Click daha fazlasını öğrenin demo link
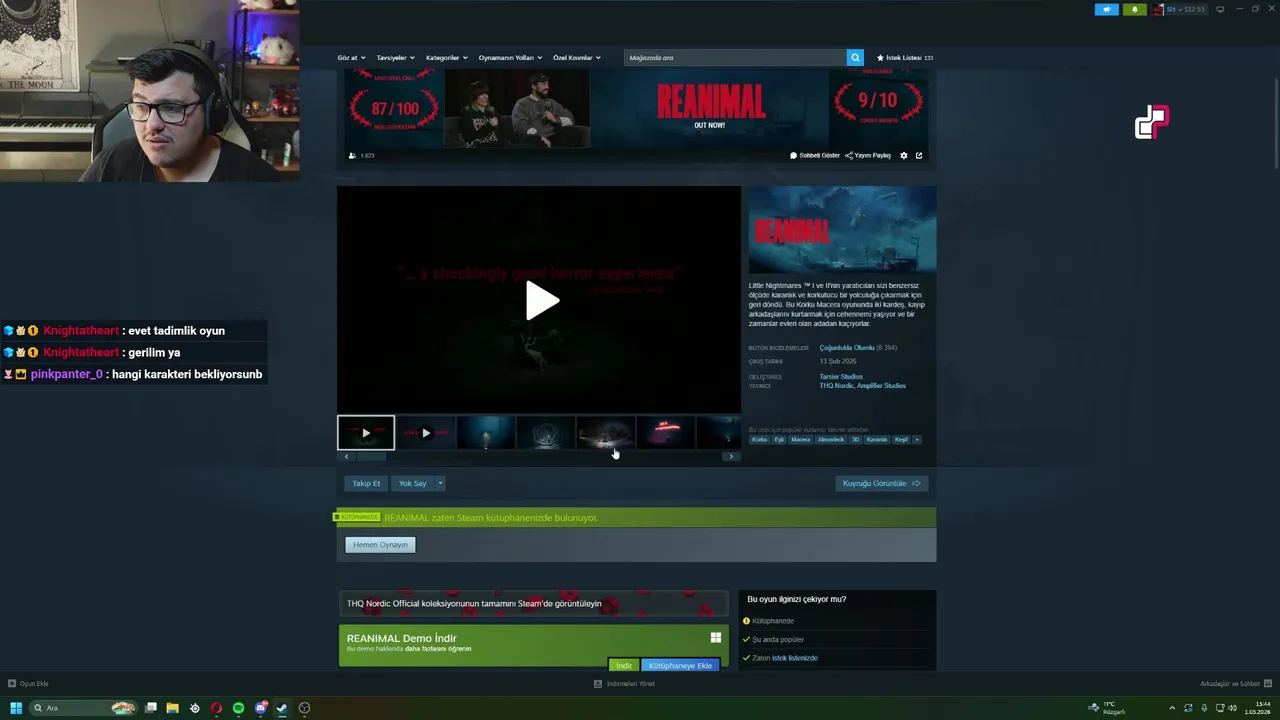This screenshot has width=1280, height=720. pos(438,648)
